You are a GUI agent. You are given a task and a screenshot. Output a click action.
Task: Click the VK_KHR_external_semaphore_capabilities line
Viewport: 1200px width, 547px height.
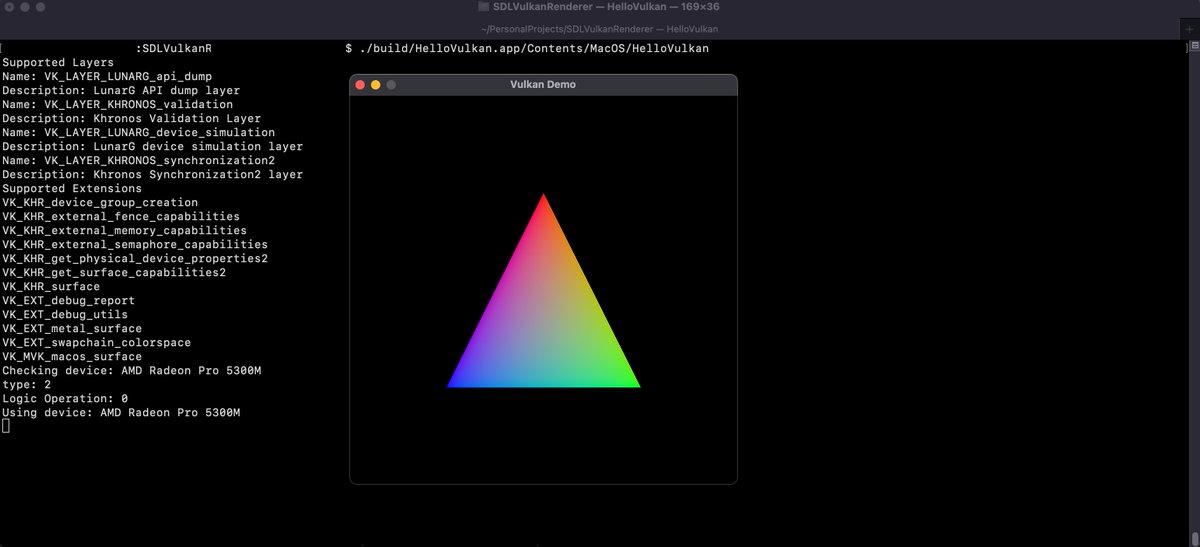(x=135, y=244)
